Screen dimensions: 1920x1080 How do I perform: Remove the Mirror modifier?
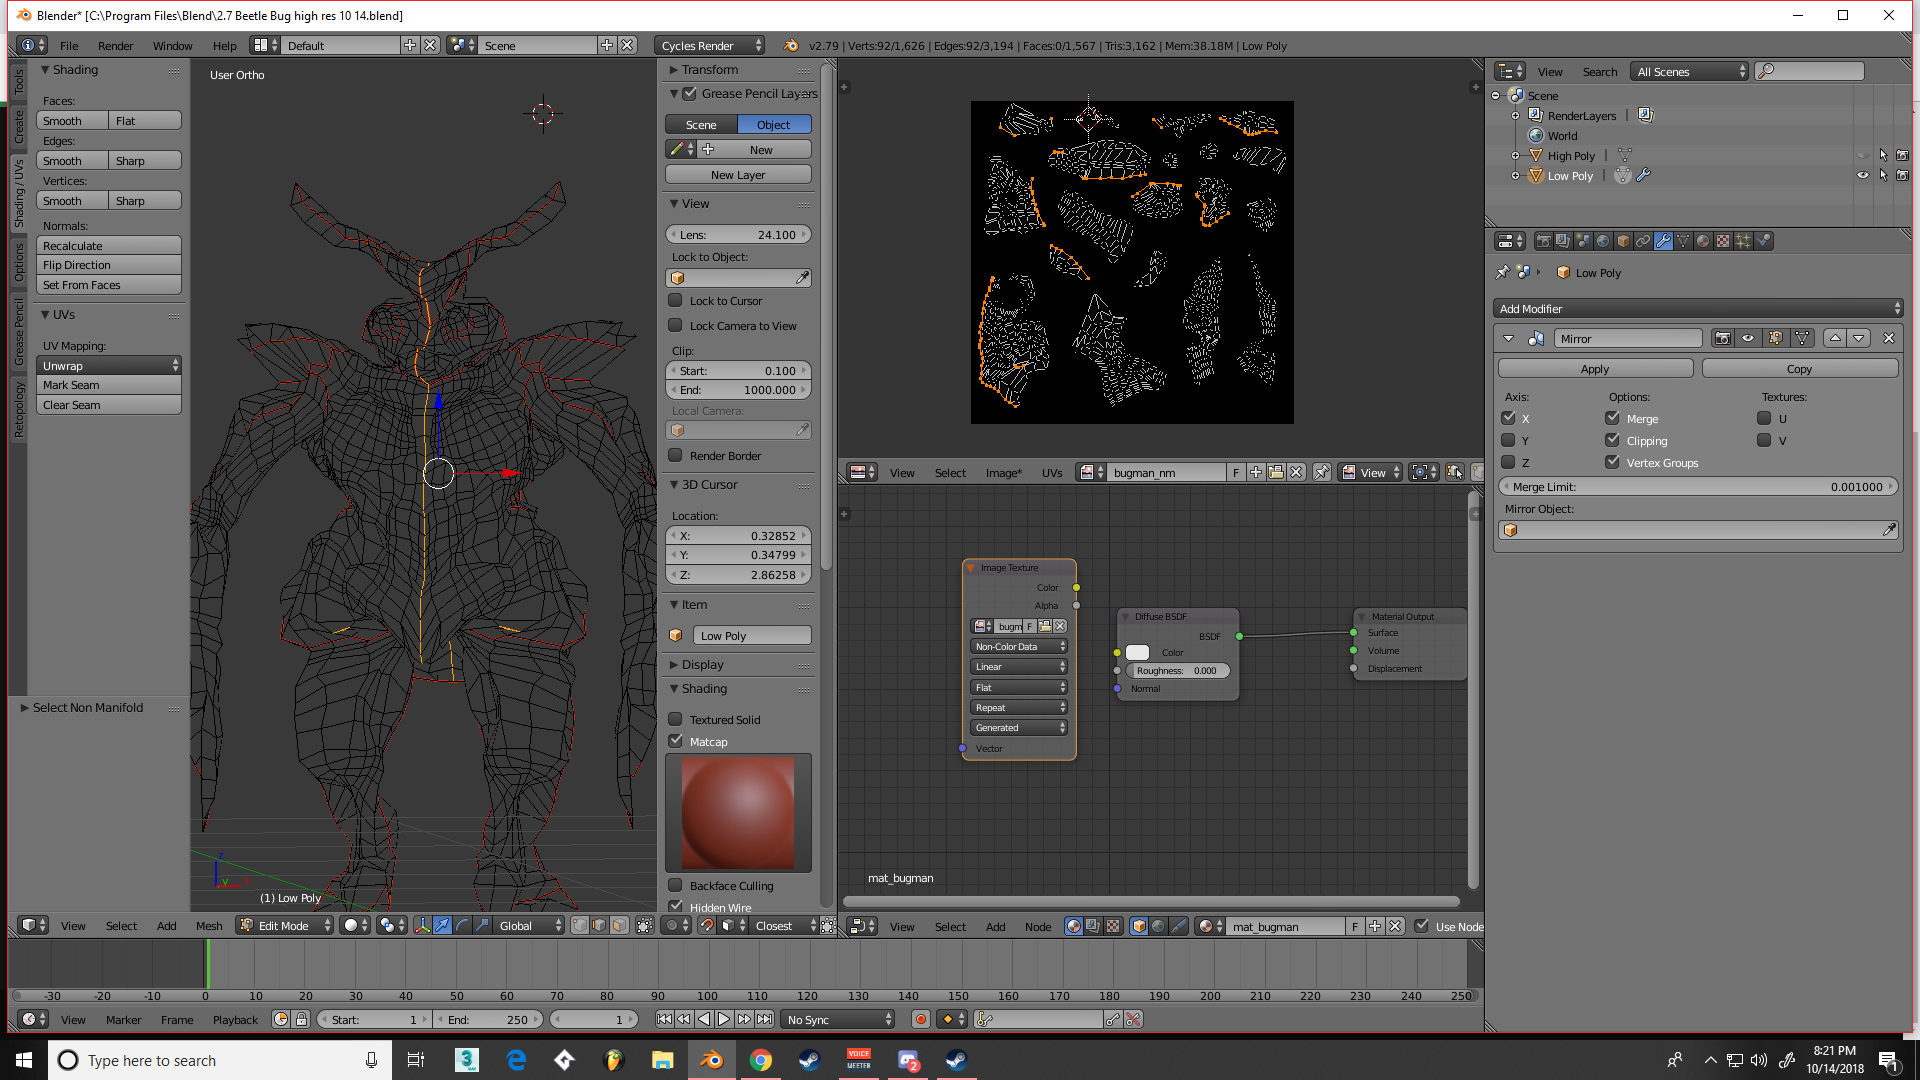click(1888, 339)
